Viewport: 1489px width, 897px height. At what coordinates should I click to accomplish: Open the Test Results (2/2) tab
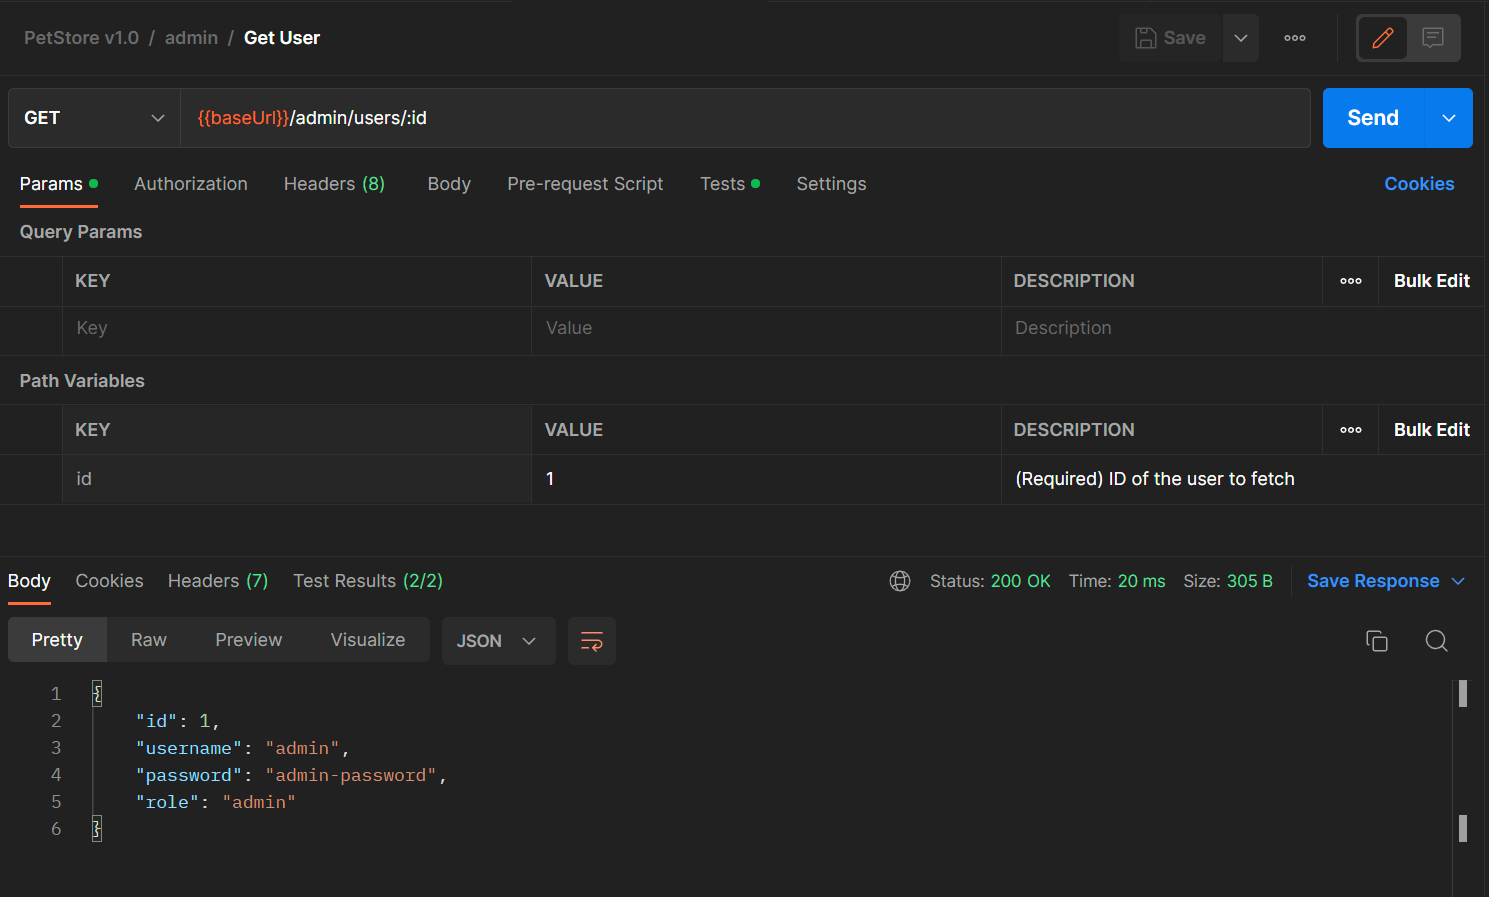(x=367, y=581)
